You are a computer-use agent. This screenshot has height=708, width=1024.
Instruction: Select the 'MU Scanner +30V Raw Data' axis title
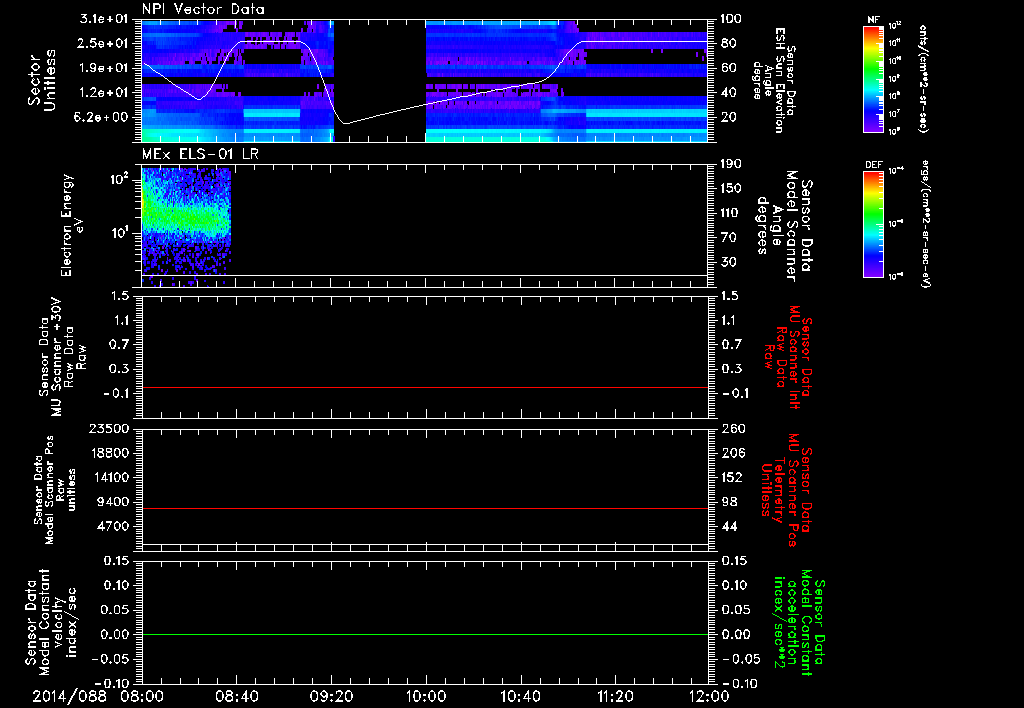click(61, 357)
